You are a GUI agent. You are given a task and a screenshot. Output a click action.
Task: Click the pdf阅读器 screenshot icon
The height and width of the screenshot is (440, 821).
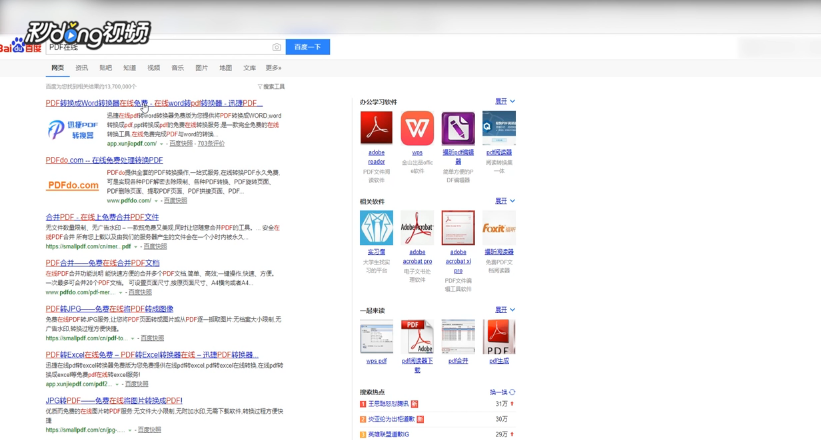click(x=499, y=128)
